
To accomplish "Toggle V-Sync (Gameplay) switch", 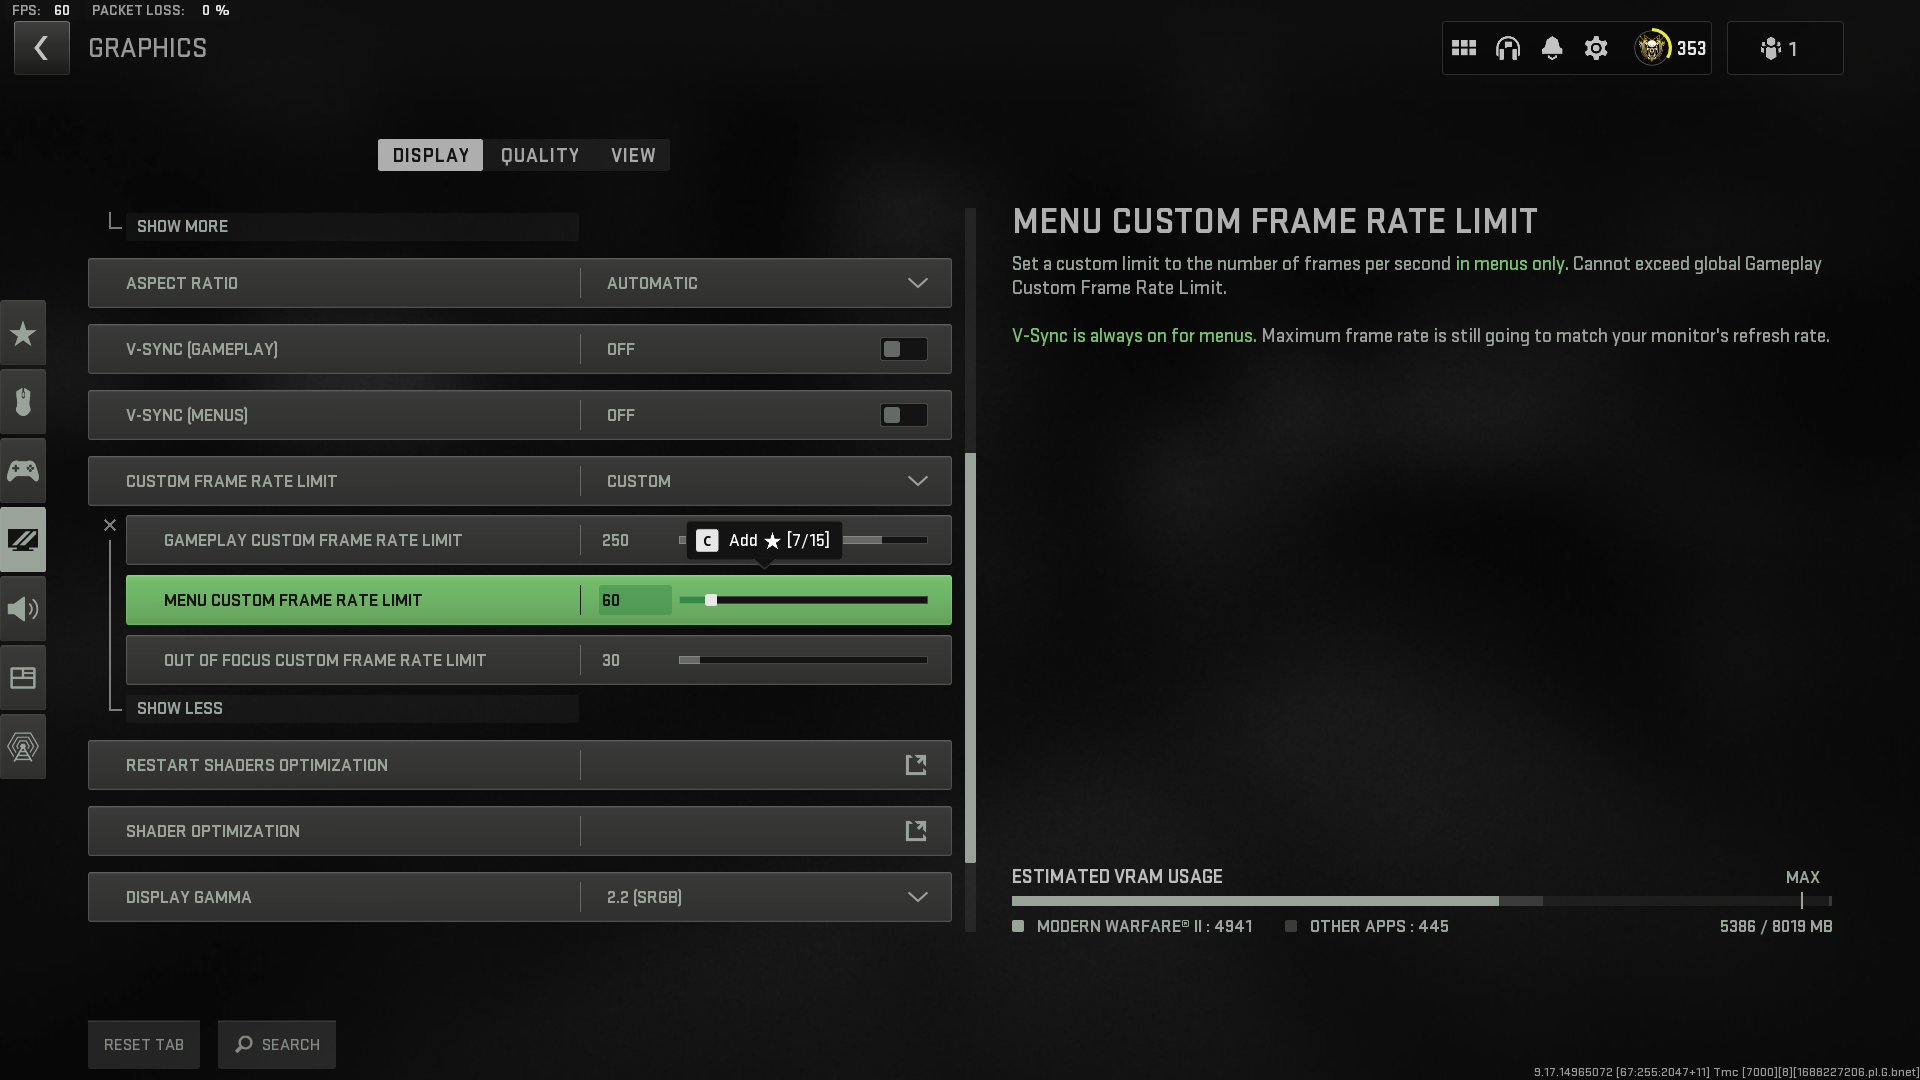I will [x=903, y=349].
